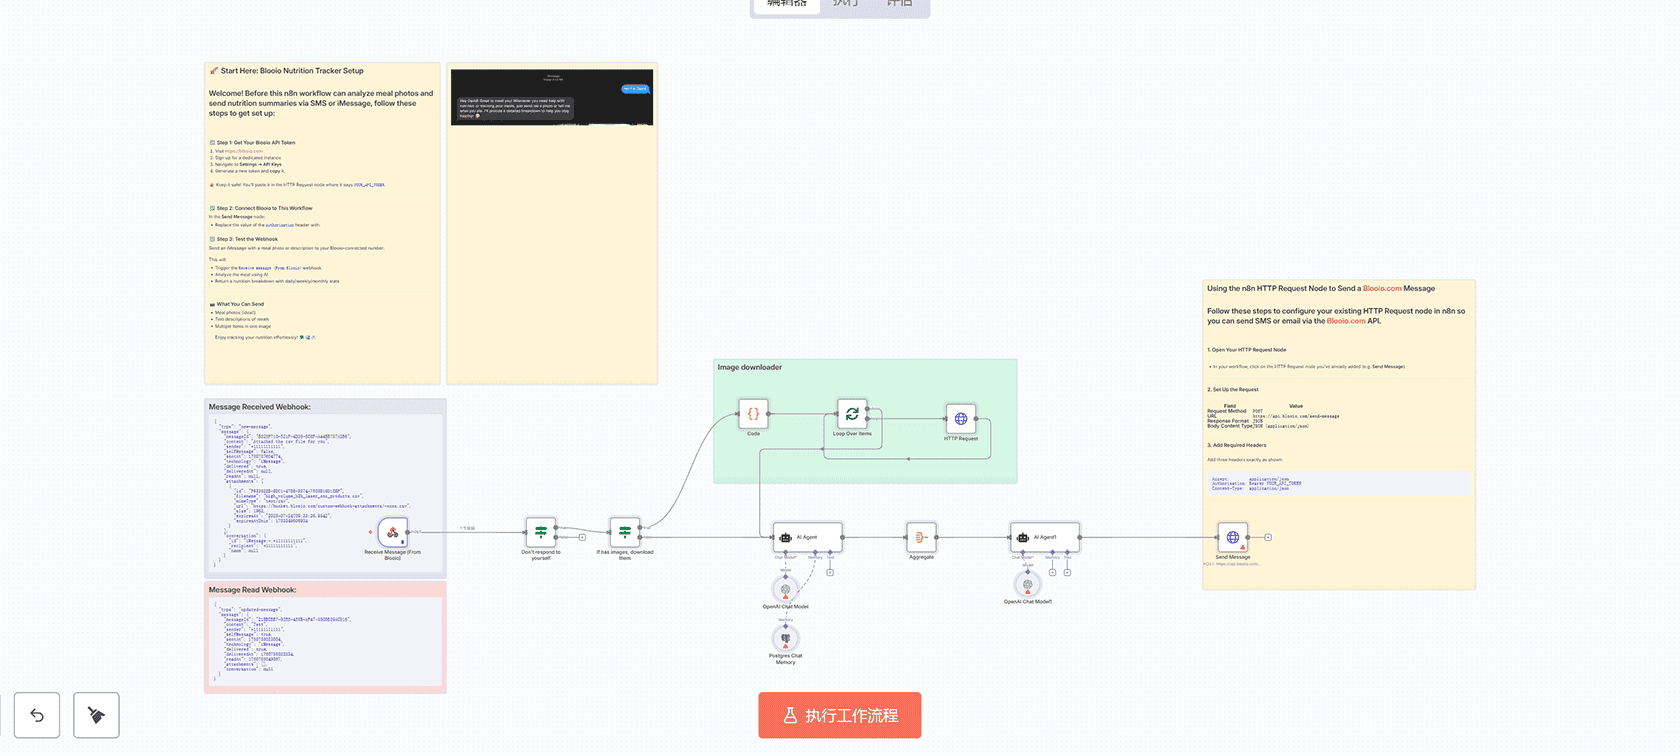1680x756 pixels.
Task: Open the Loop Over Items node
Action: coord(852,414)
